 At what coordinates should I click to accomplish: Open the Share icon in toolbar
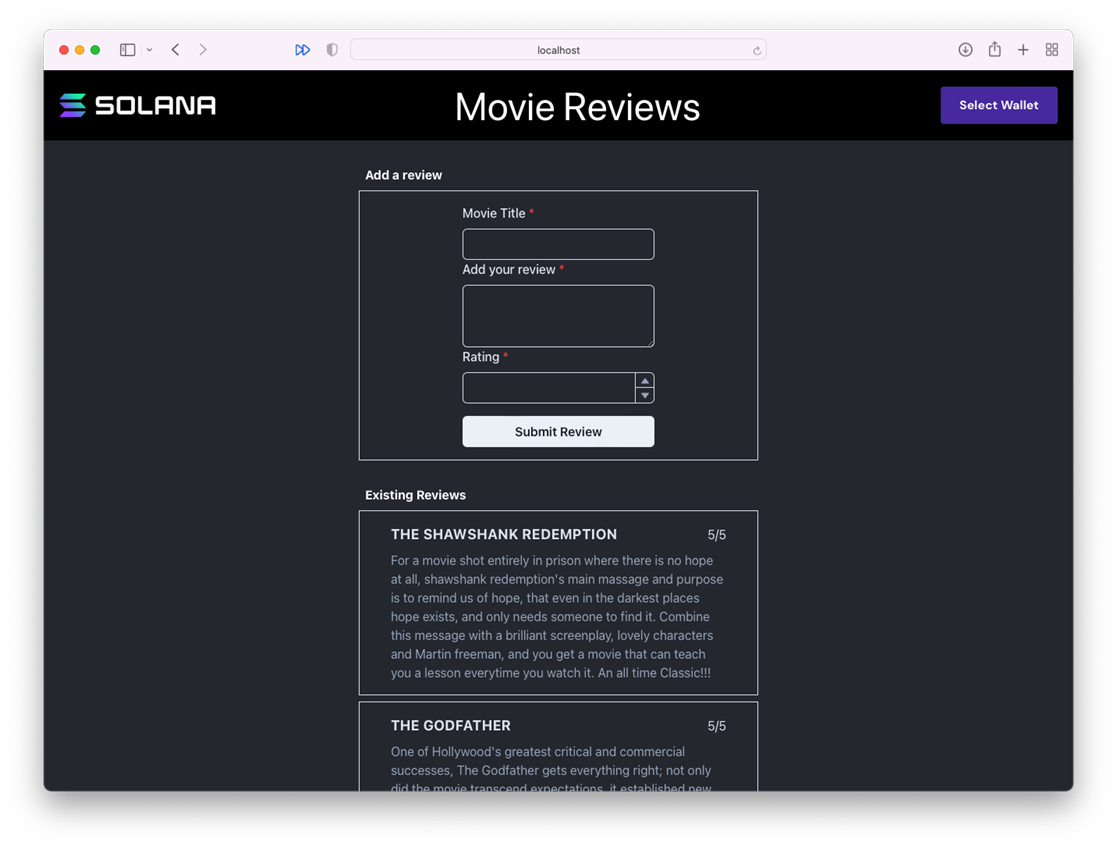pyautogui.click(x=994, y=50)
